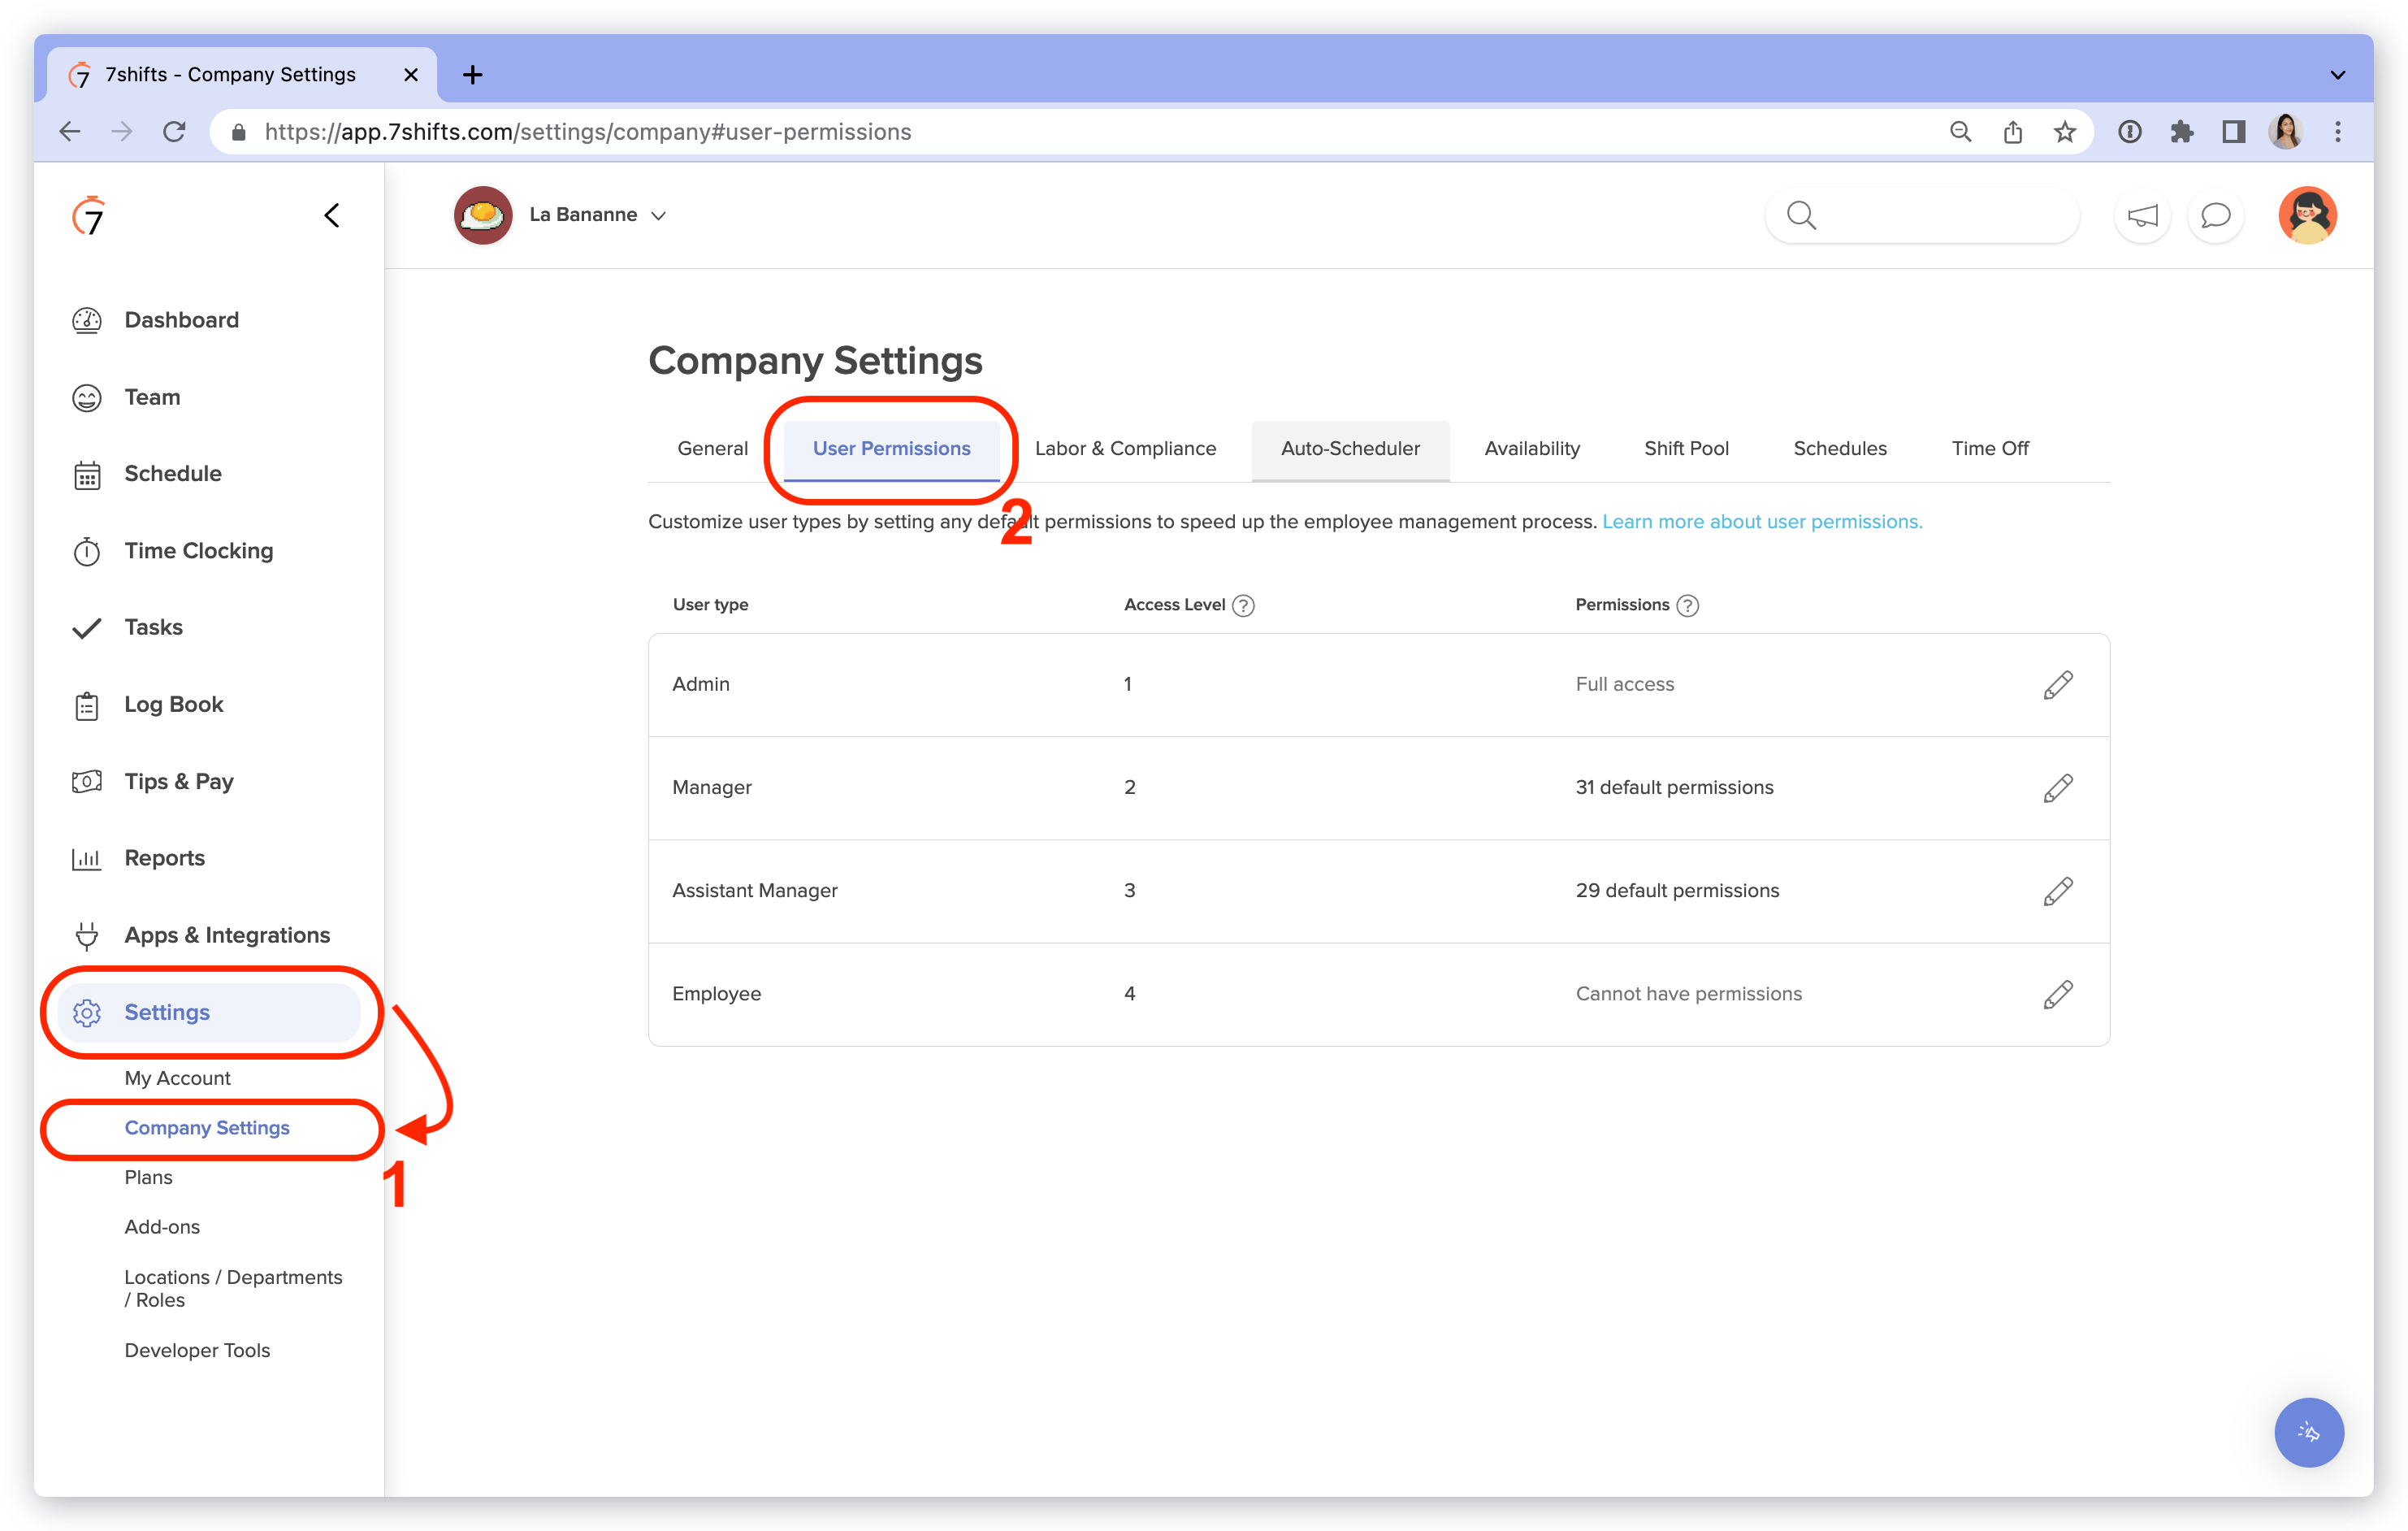Viewport: 2408px width, 1531px height.
Task: Open Learn more about user permissions link
Action: (x=1761, y=521)
